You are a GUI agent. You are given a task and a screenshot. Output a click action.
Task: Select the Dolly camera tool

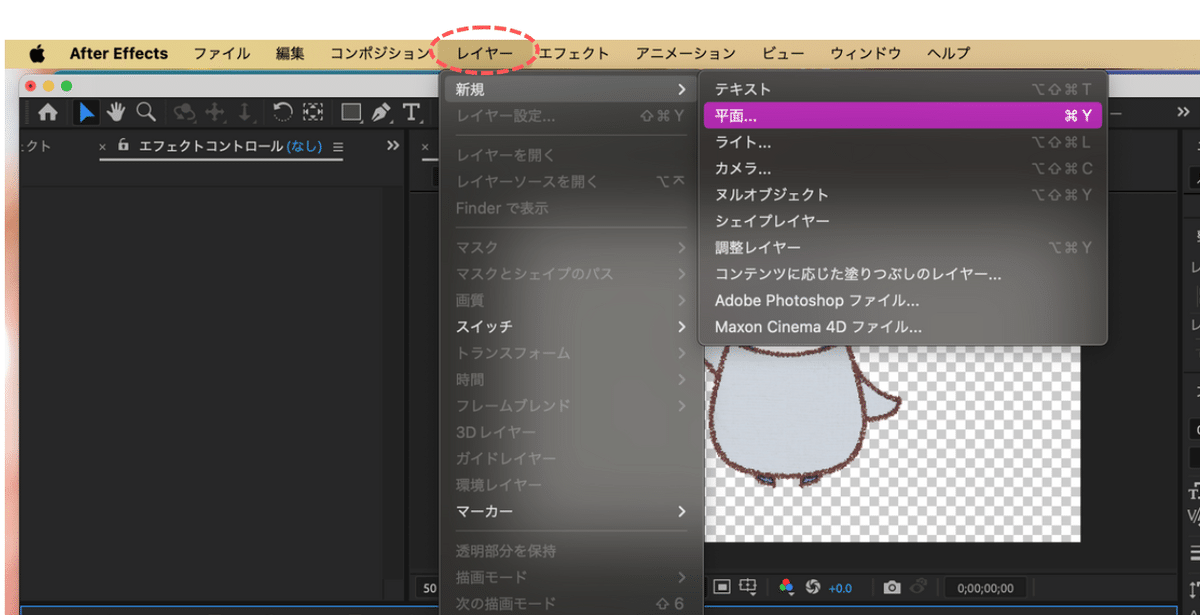pos(243,112)
